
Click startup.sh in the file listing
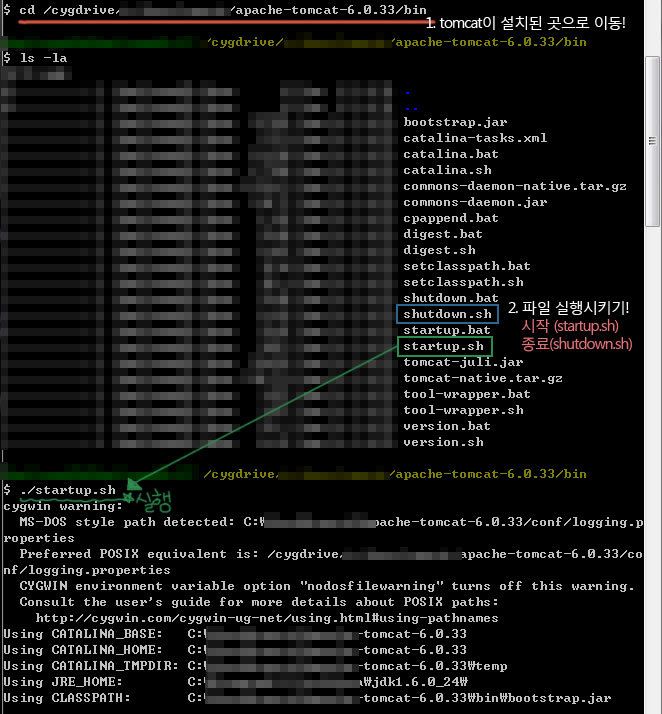(x=443, y=346)
